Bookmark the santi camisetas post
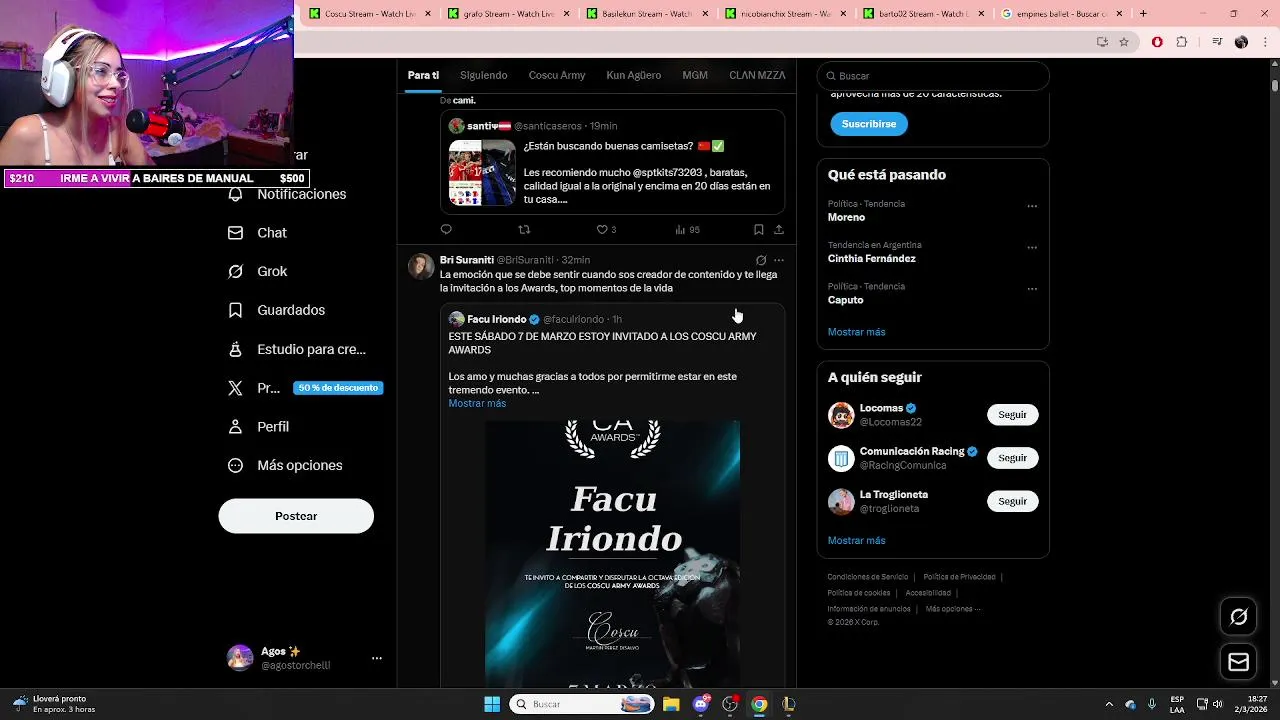This screenshot has width=1280, height=720. 759,230
